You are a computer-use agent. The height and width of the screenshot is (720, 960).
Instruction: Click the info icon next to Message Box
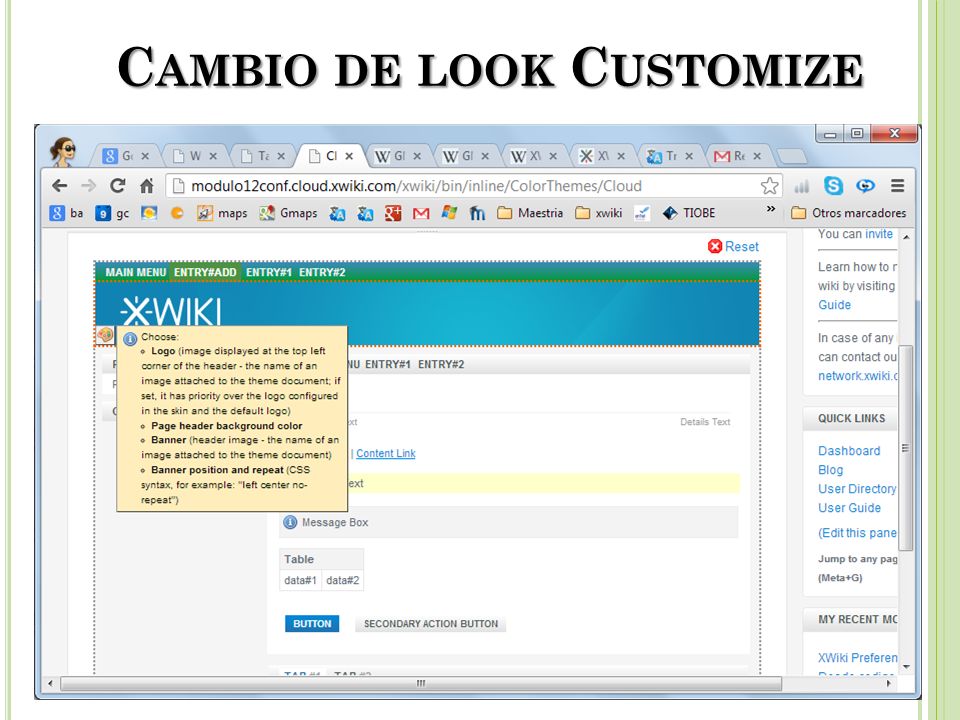290,522
